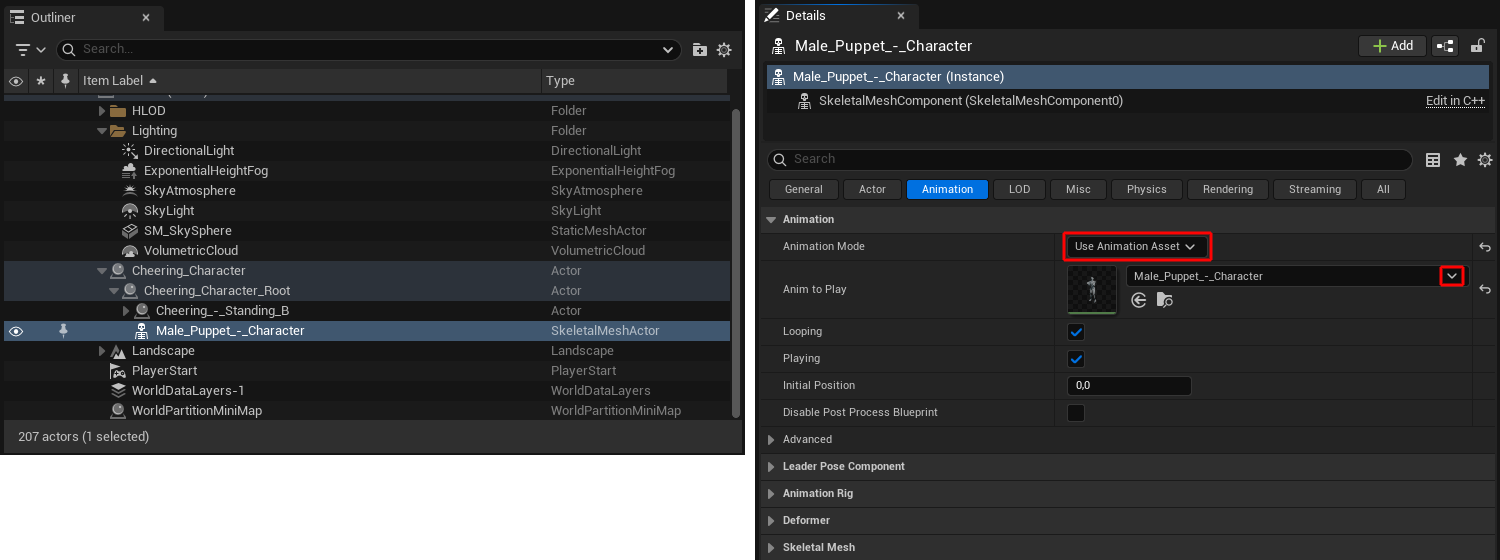This screenshot has width=1500, height=560.
Task: Hide Male_Puppet_-_Character using eye icon
Action: click(16, 331)
